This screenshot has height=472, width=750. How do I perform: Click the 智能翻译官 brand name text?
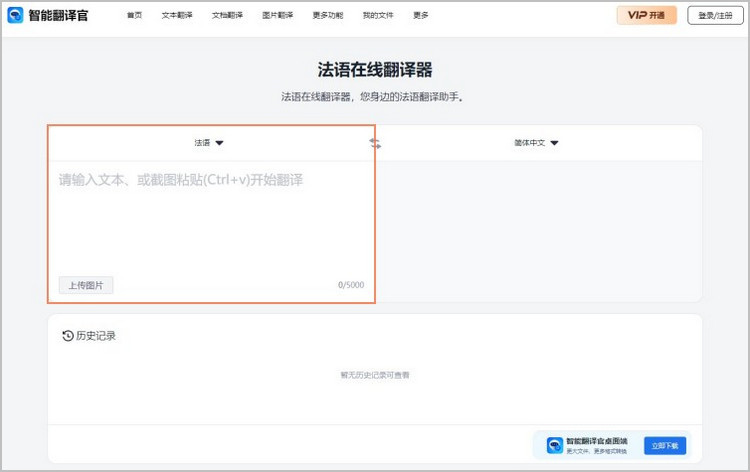point(58,15)
